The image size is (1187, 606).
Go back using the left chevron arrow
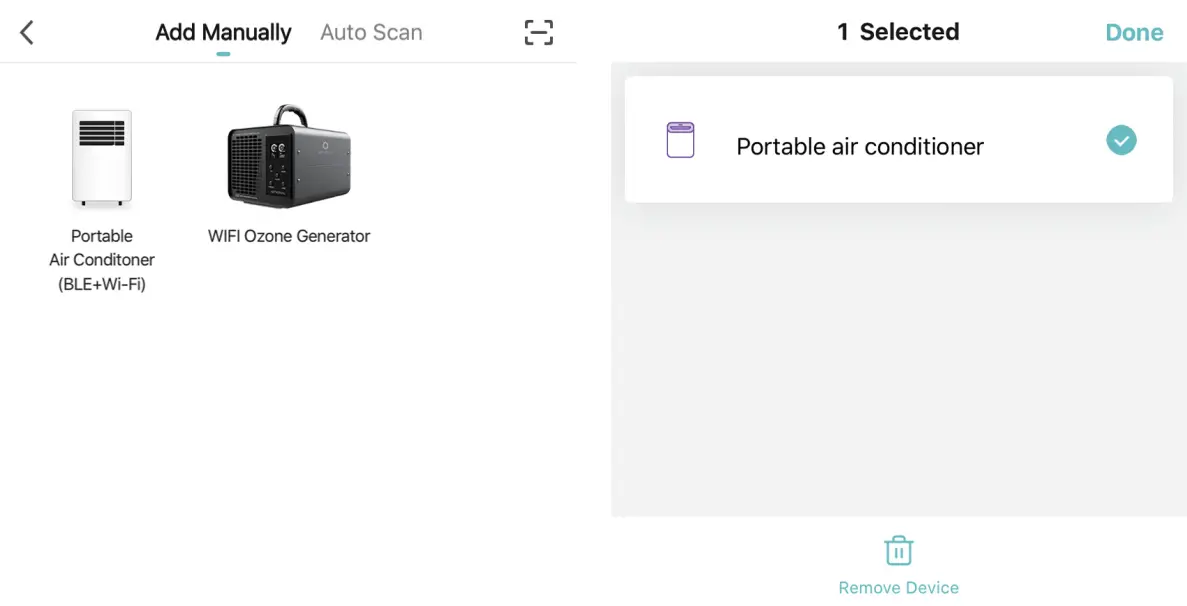26,31
